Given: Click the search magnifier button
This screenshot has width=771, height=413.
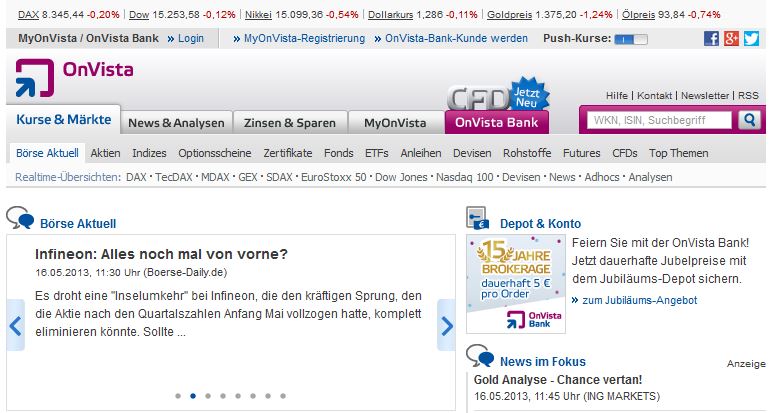Looking at the screenshot, I should (749, 120).
